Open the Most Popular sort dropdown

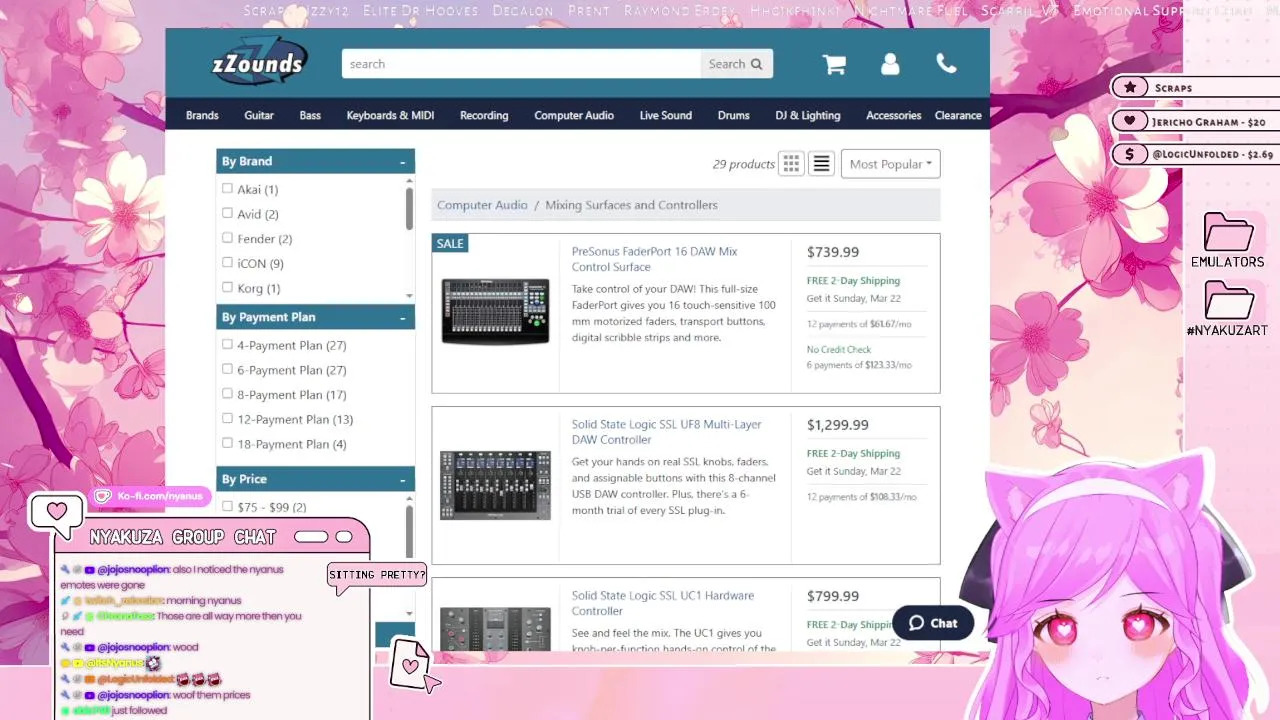890,164
